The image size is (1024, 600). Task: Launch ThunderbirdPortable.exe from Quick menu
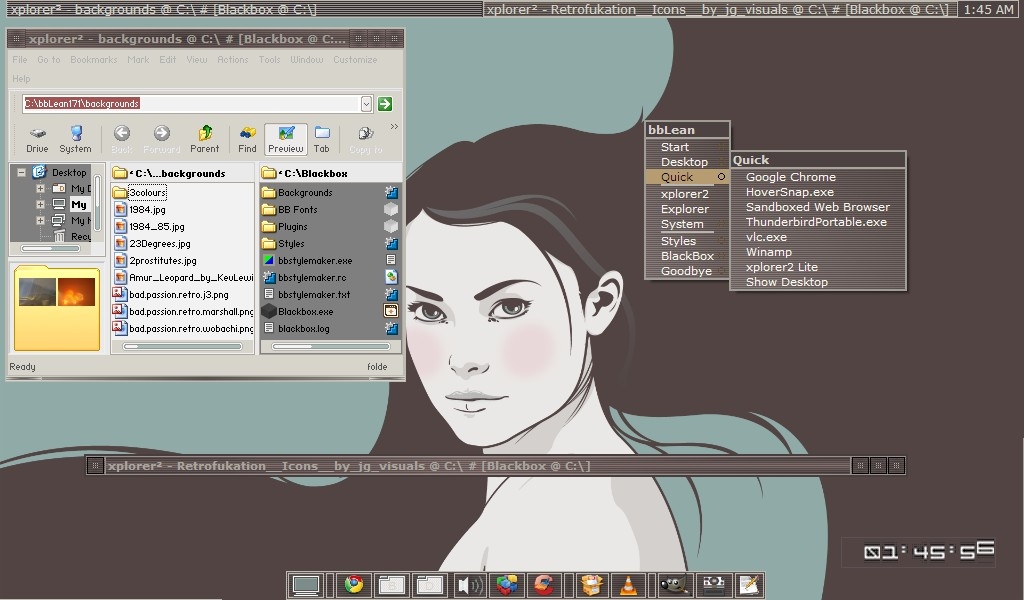pyautogui.click(x=818, y=222)
